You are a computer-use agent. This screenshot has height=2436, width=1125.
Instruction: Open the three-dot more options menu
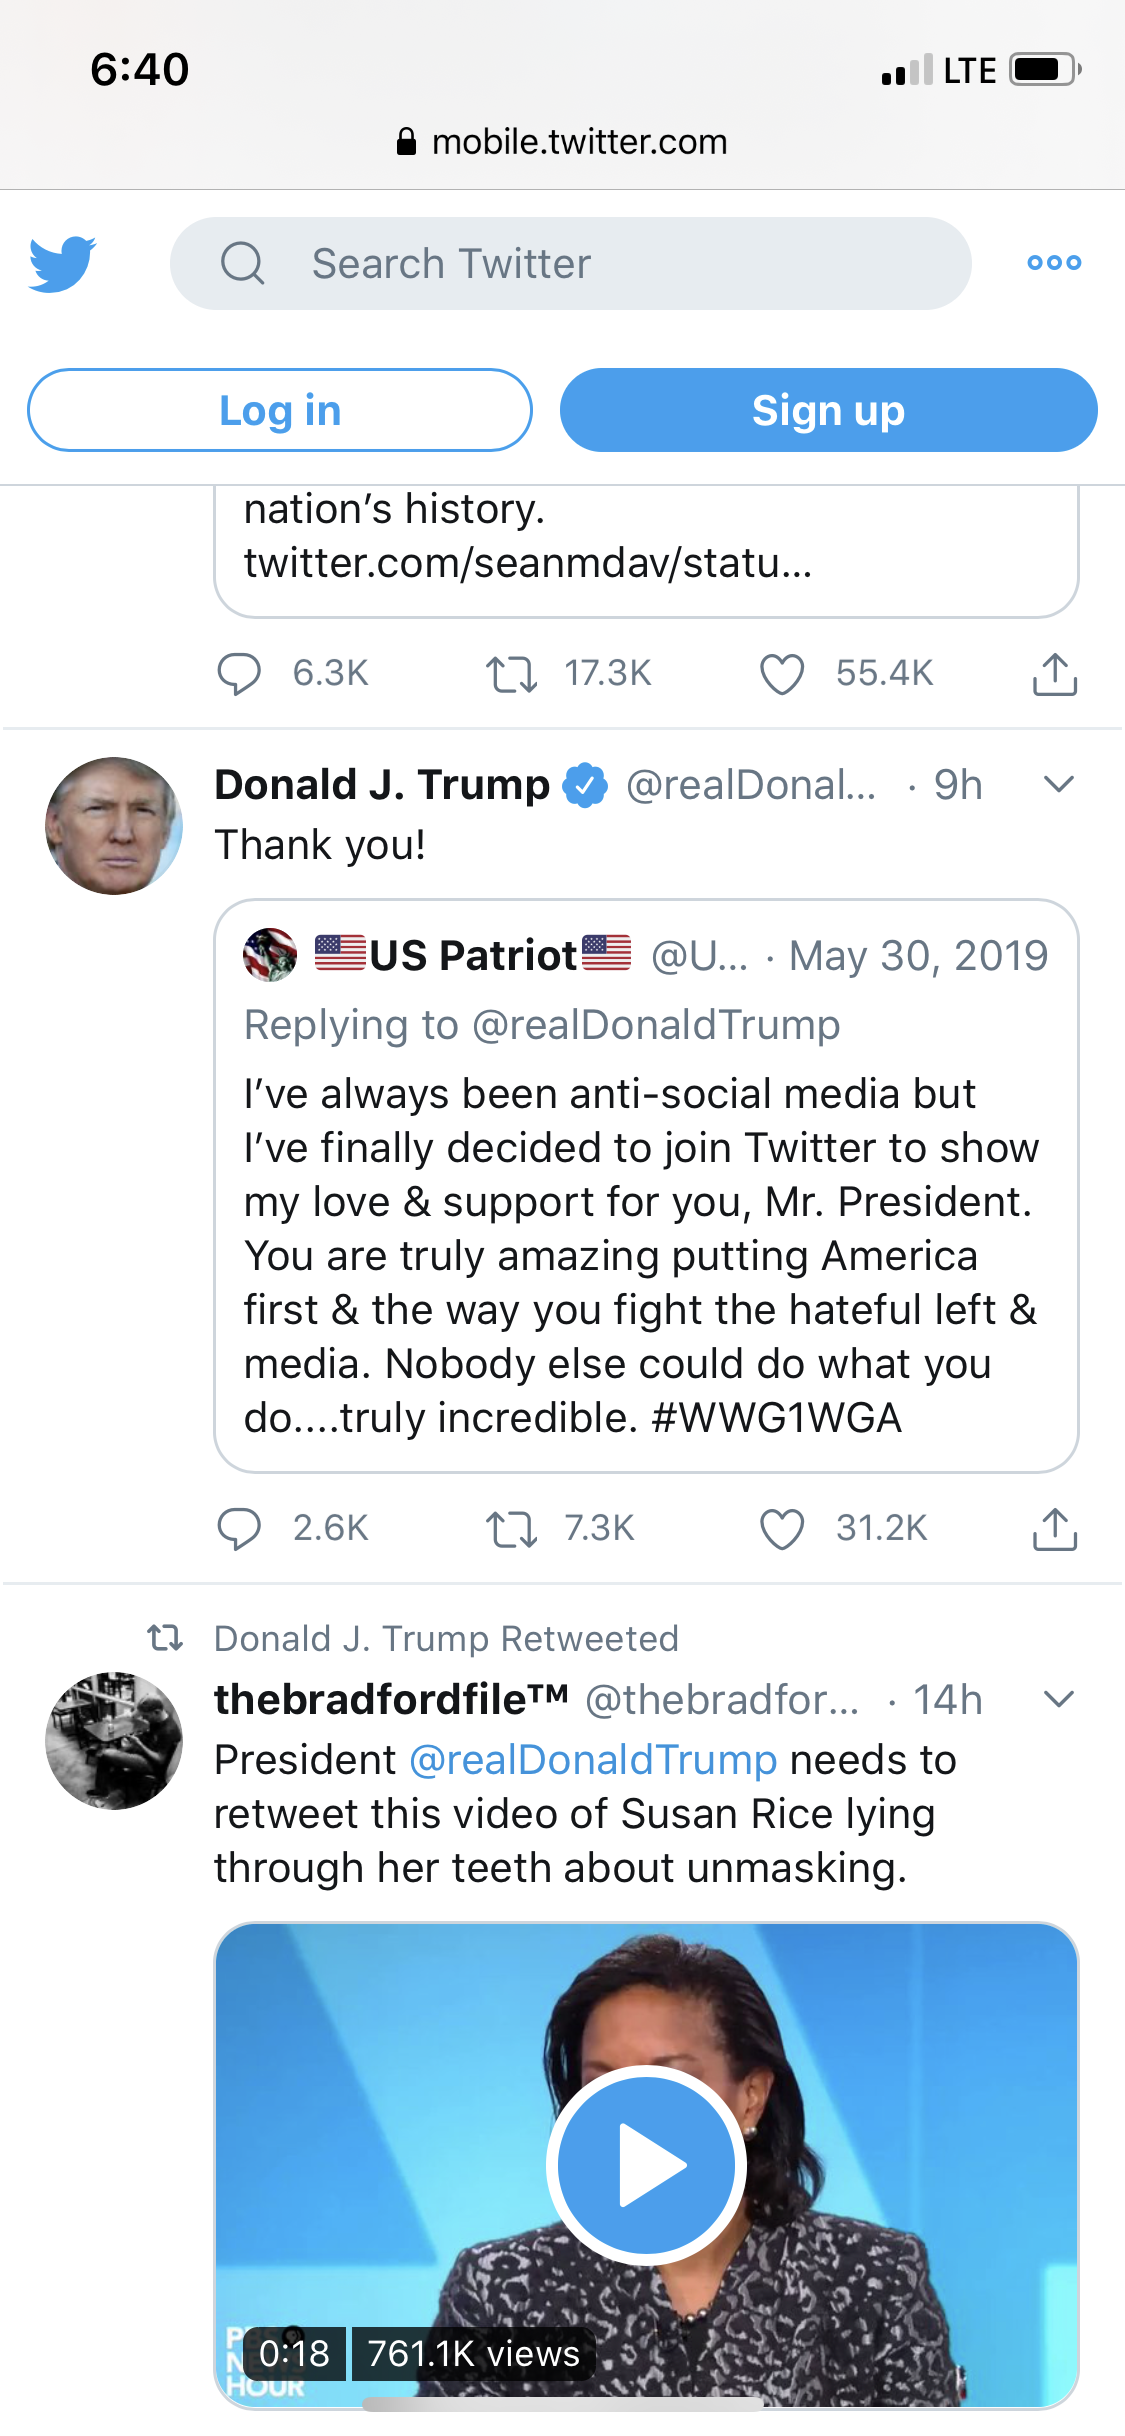(1054, 263)
